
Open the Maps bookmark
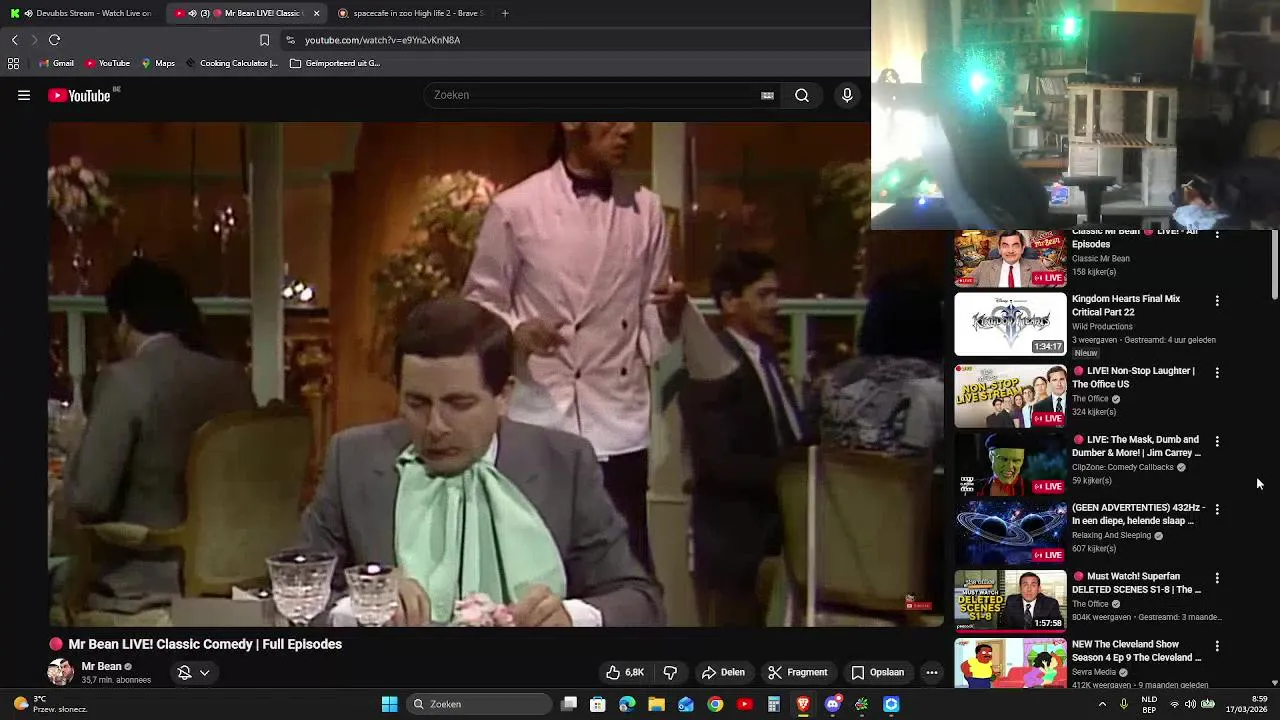(158, 63)
